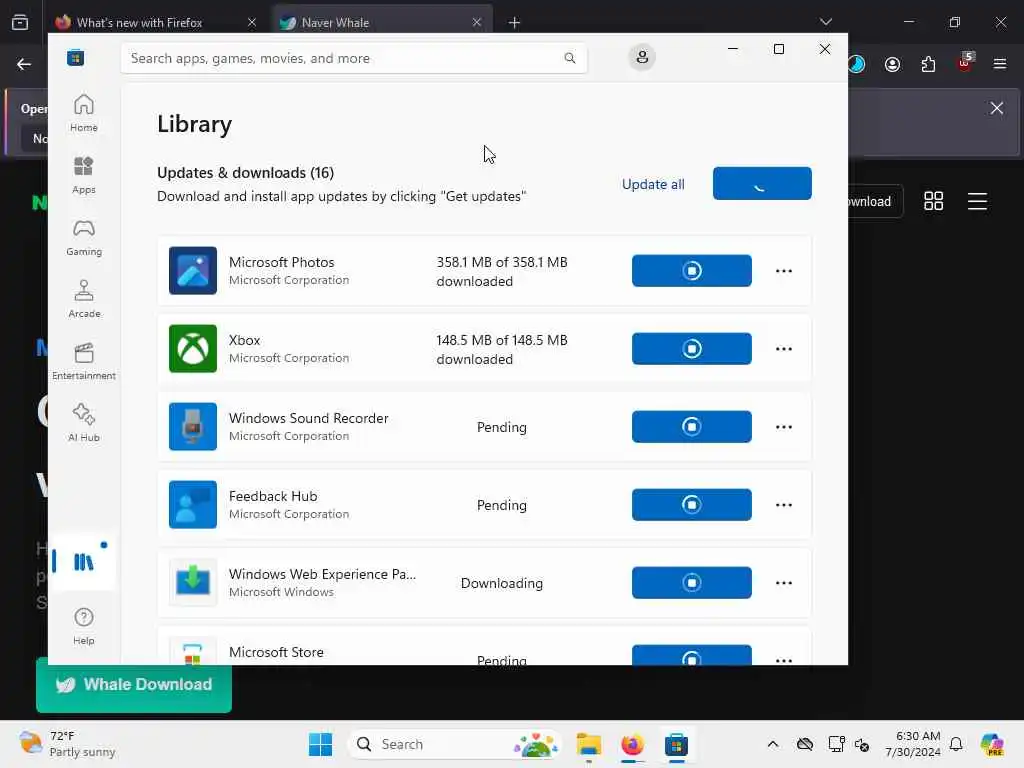Close What's new with Firefox tab
The image size is (1024, 768).
pos(251,22)
